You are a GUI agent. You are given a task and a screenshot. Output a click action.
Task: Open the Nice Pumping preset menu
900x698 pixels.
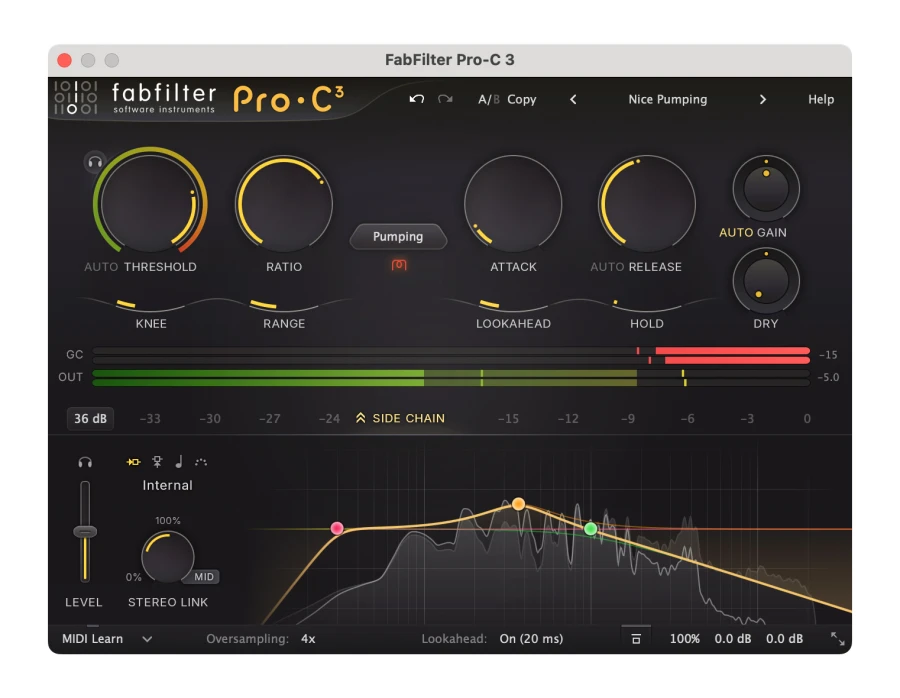[x=668, y=99]
